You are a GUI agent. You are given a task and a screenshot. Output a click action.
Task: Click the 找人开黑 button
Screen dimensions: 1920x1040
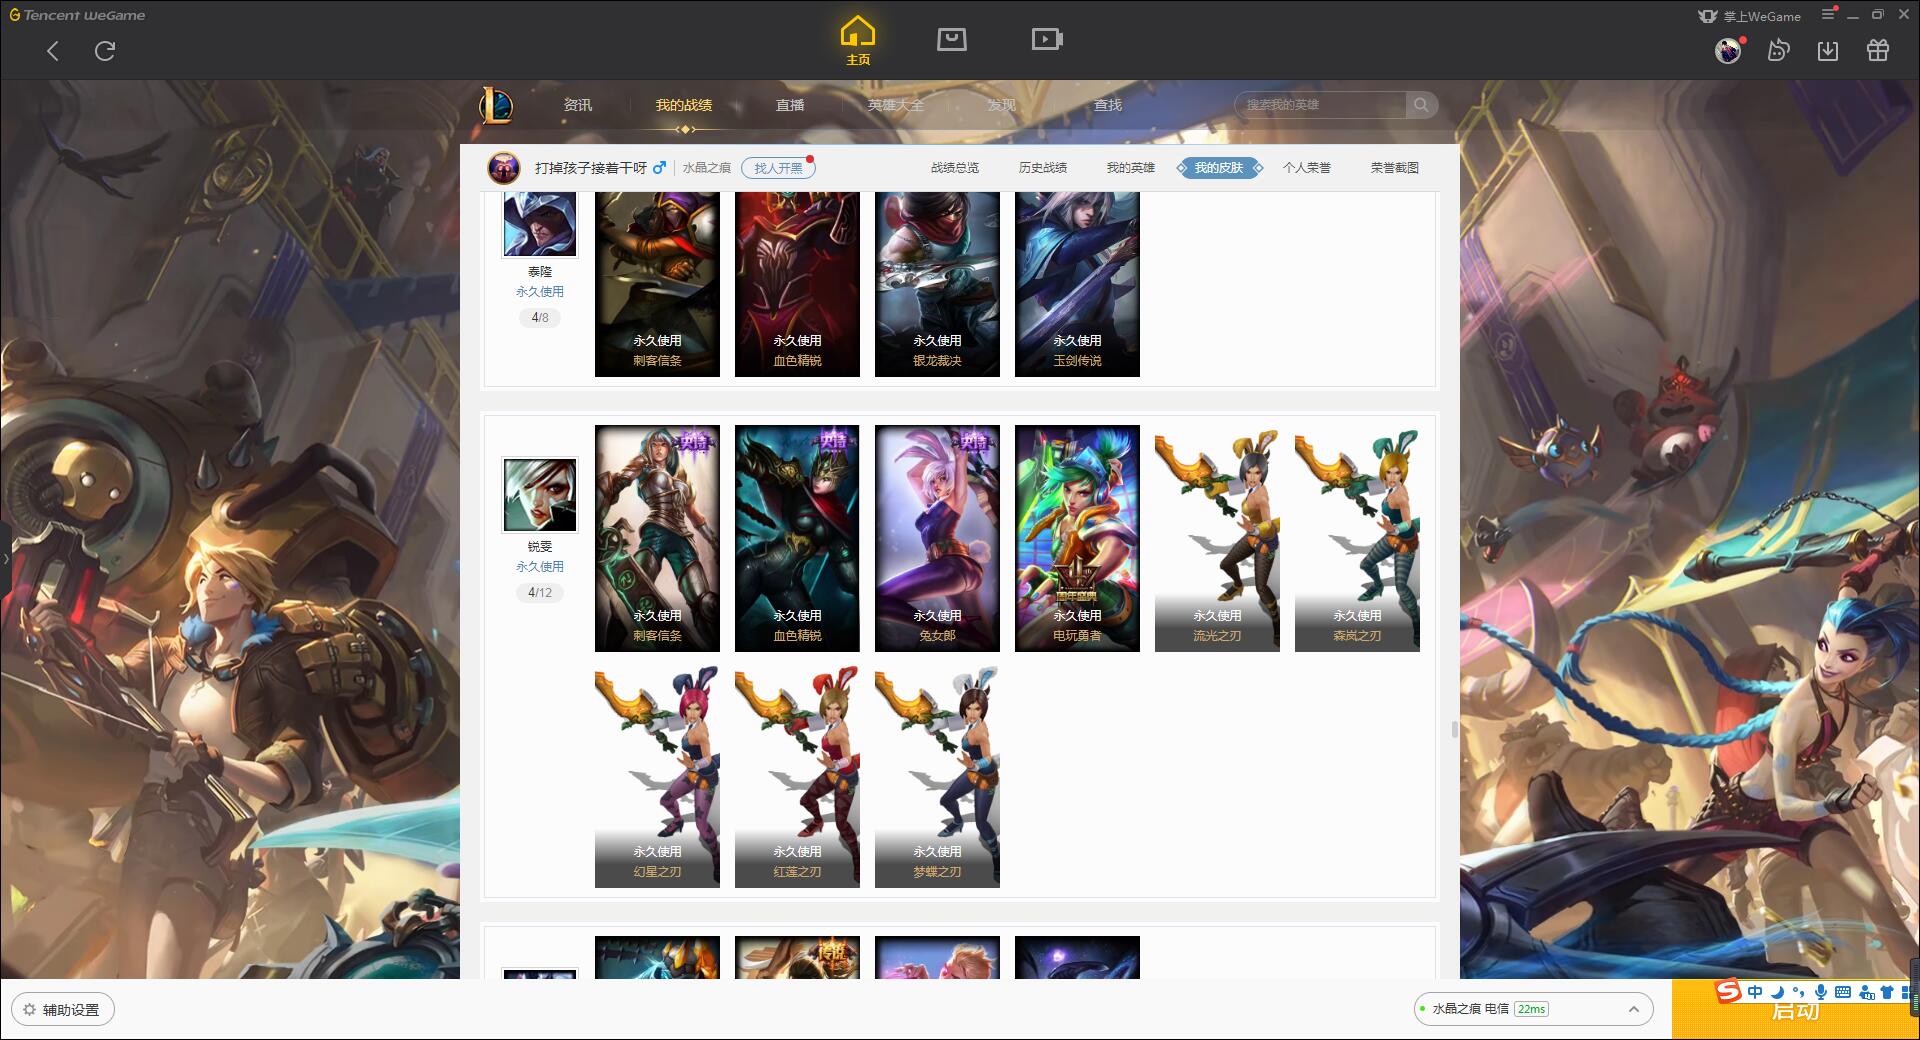[778, 168]
